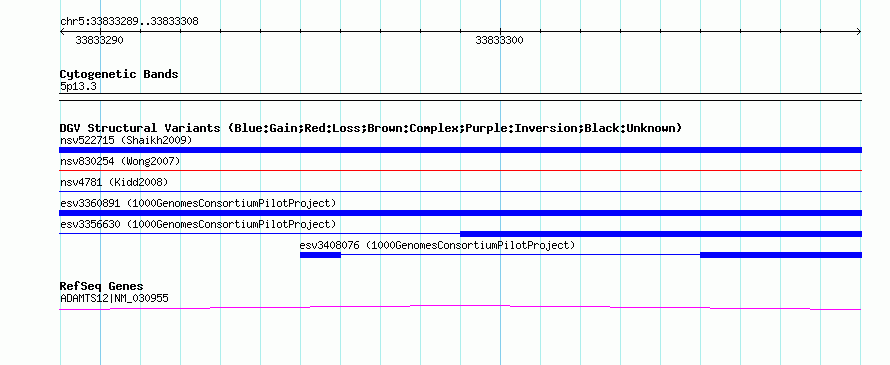Click the Cytogenetic Bands track heading
Screen dimensions: 890x365
[x=119, y=74]
